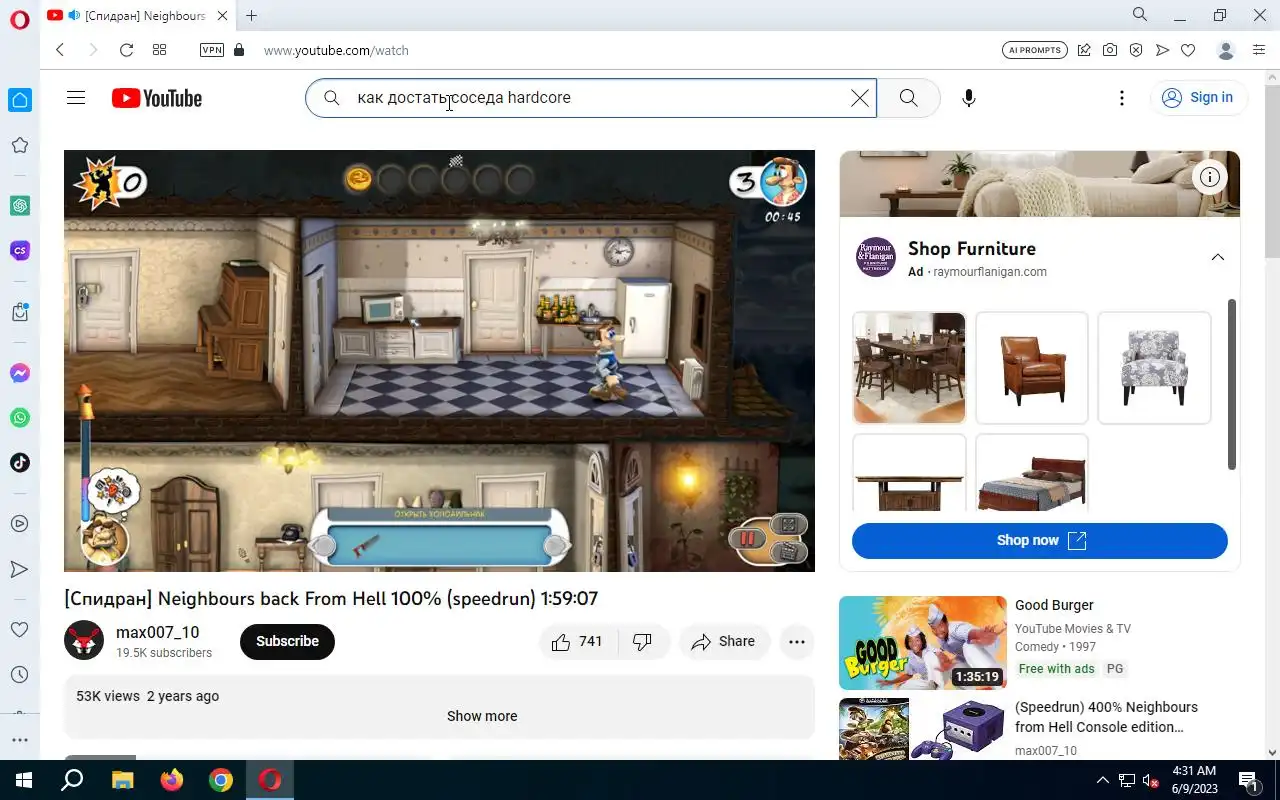Go to YouTube home via logo
The image size is (1280, 800).
(x=157, y=98)
